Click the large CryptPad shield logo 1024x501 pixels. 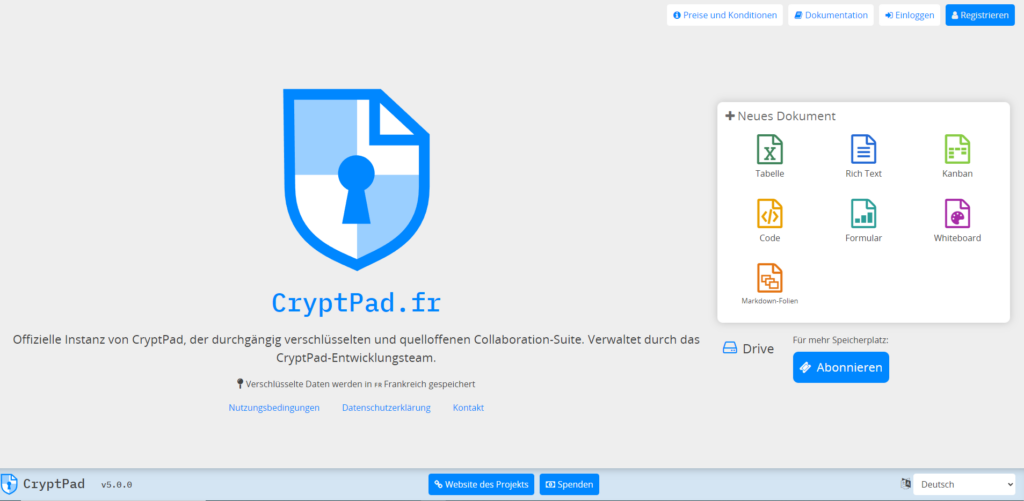(x=356, y=179)
